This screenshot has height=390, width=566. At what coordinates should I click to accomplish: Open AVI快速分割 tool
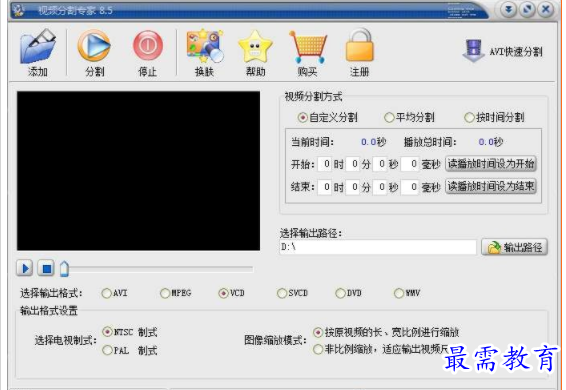(502, 51)
